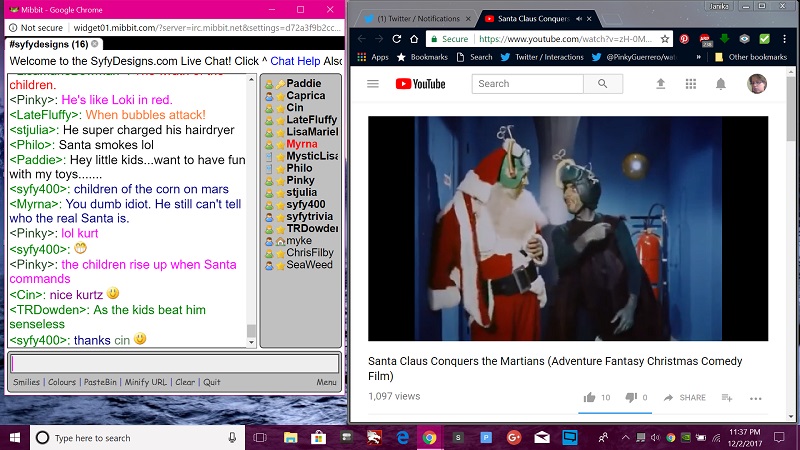Click Minify URL in Mibbit
This screenshot has width=800, height=450.
(x=145, y=382)
